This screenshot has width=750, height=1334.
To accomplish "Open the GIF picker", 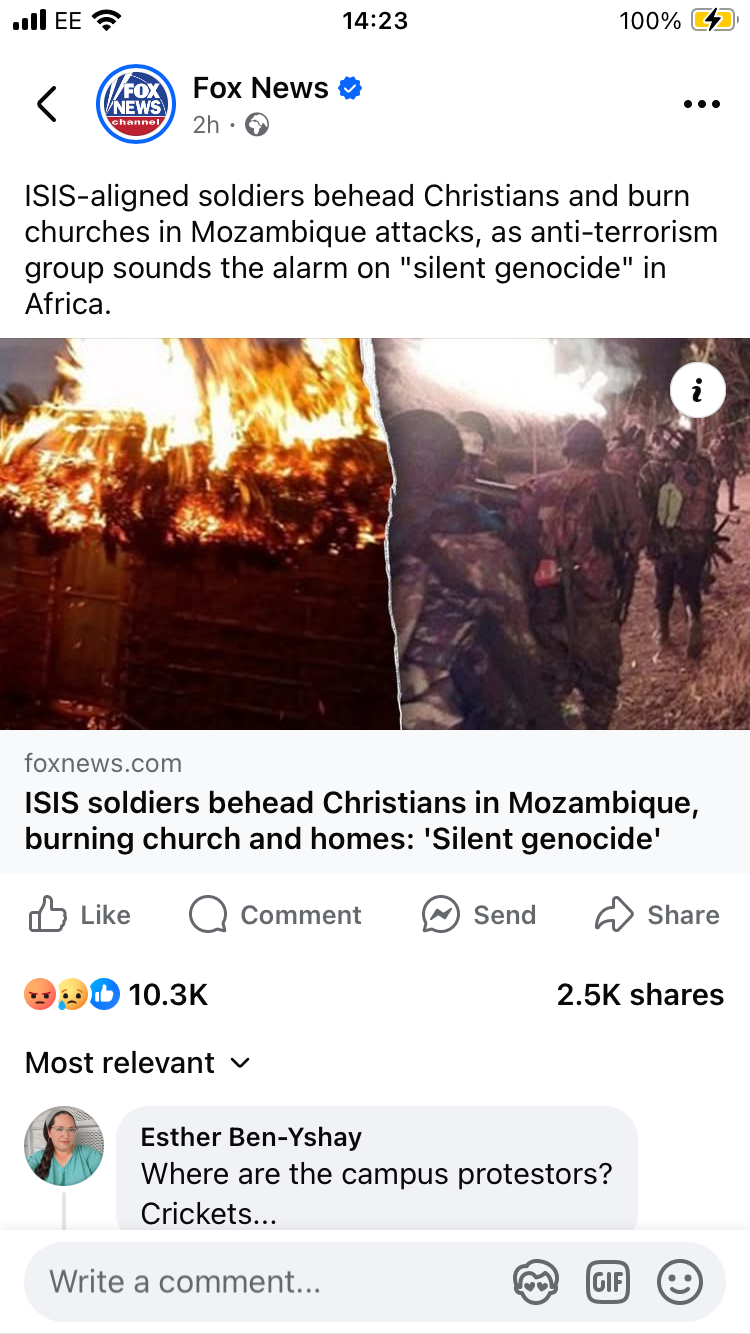I will click(607, 1282).
